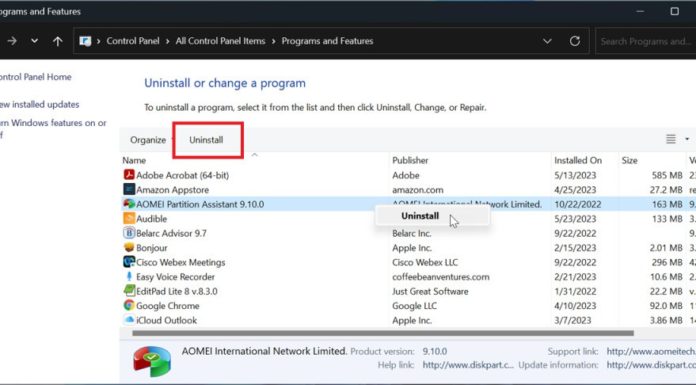Select the EditPad Lite 8 v.8.3.0 entry
The width and height of the screenshot is (696, 385).
[177, 291]
